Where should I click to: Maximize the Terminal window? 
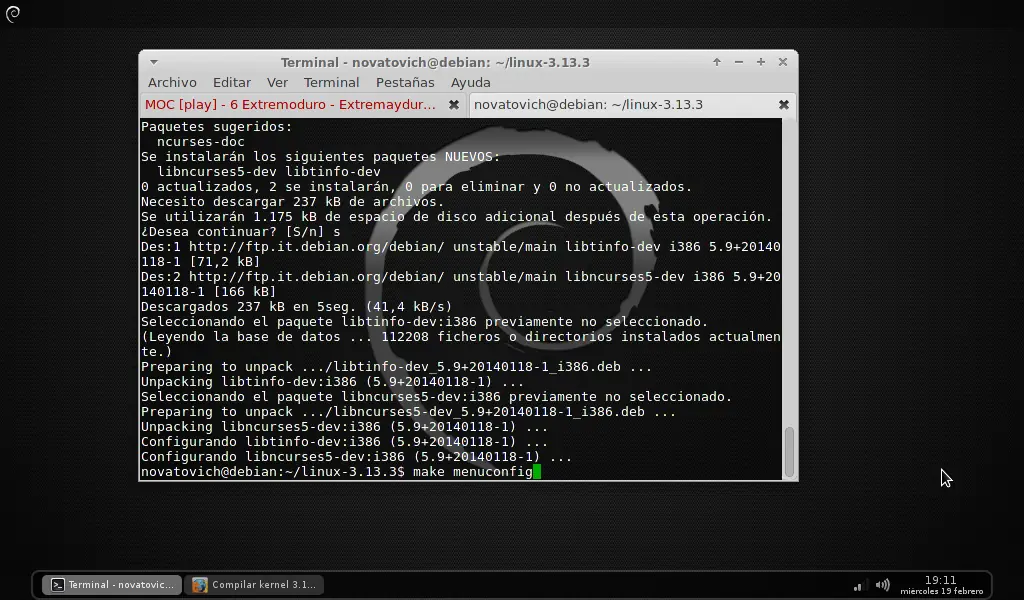[760, 62]
